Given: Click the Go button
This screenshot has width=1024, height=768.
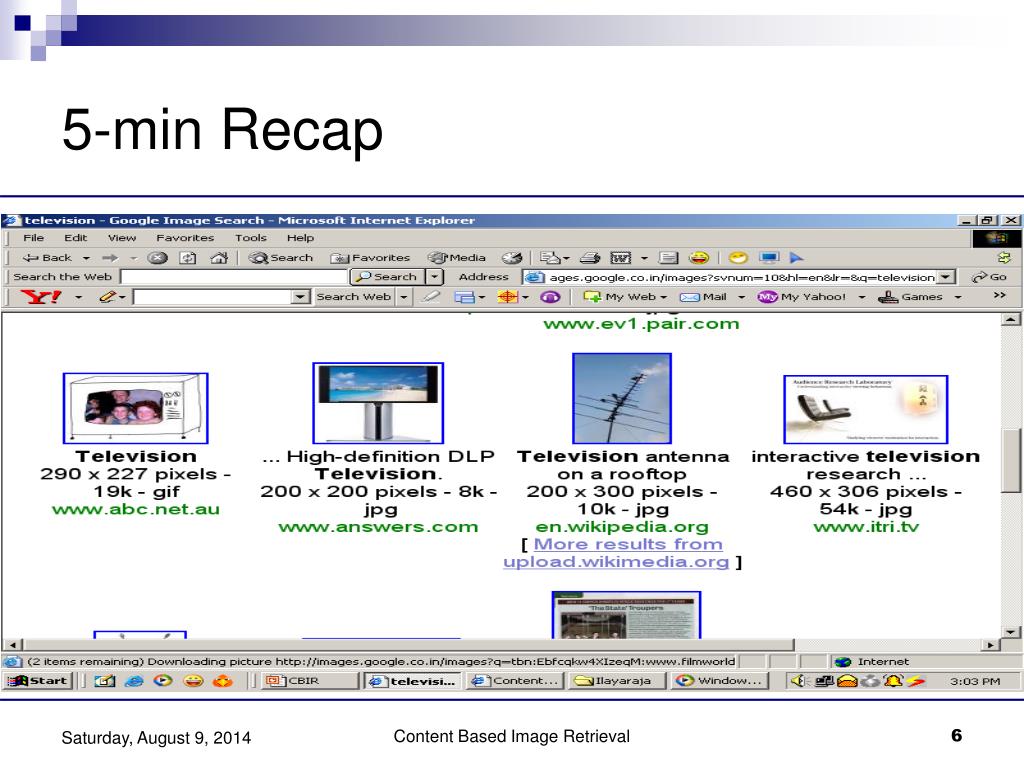Looking at the screenshot, I should coord(989,278).
